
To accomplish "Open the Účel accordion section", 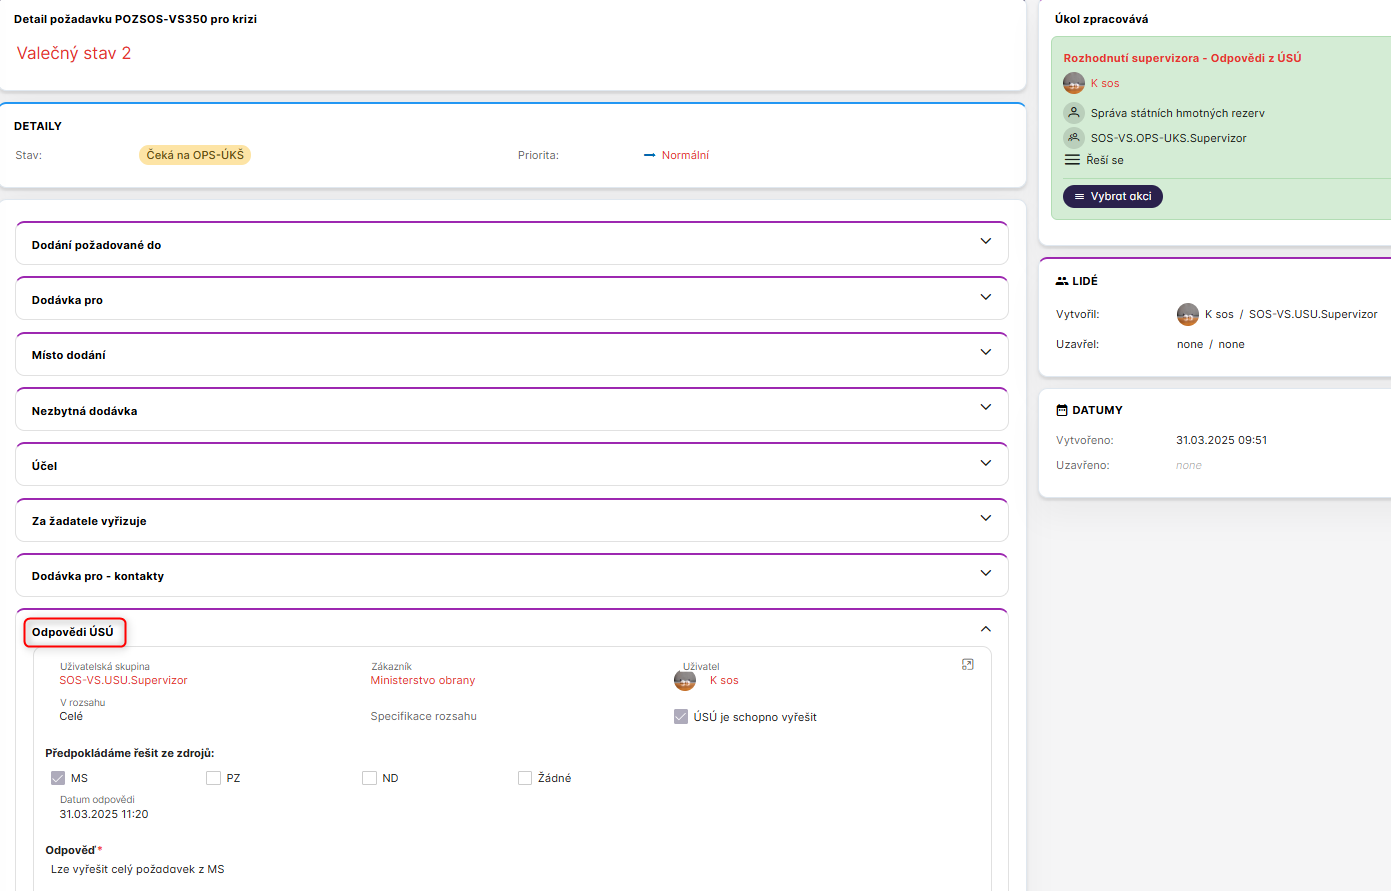I will 985,463.
